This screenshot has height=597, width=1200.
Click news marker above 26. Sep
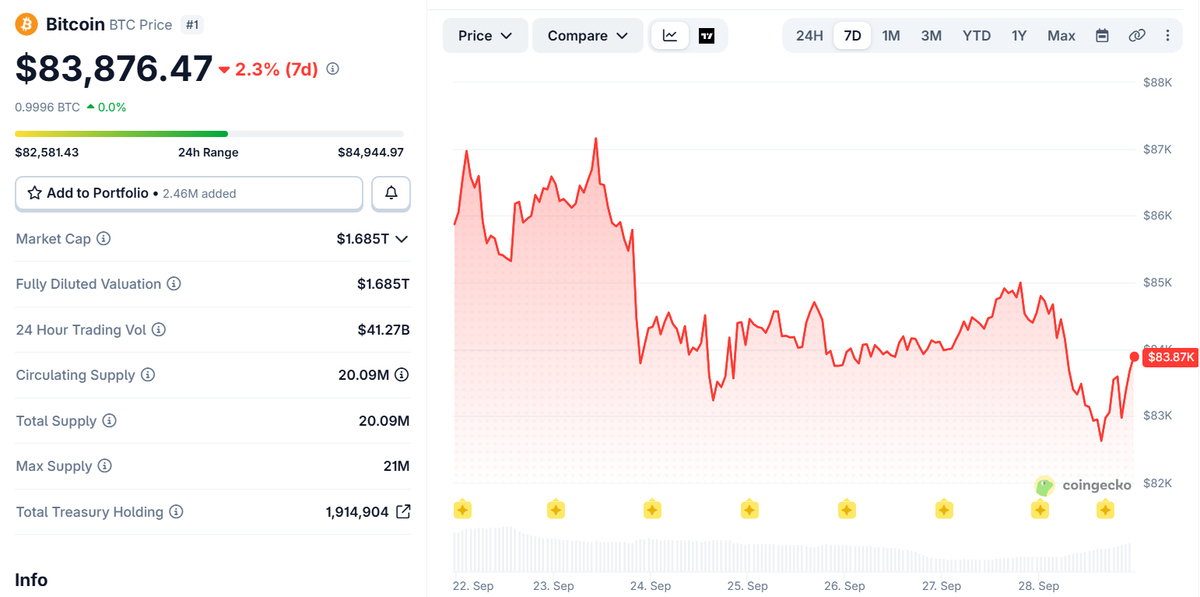pos(847,509)
